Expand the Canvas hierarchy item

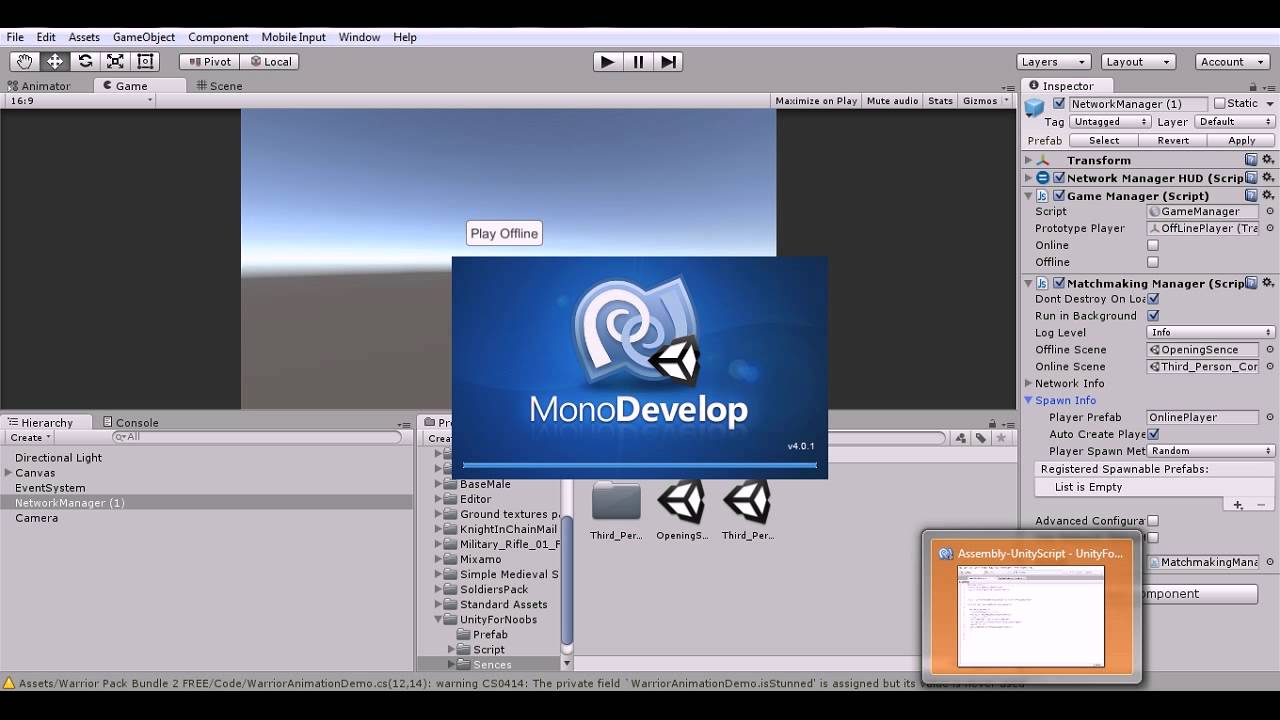click(8, 472)
